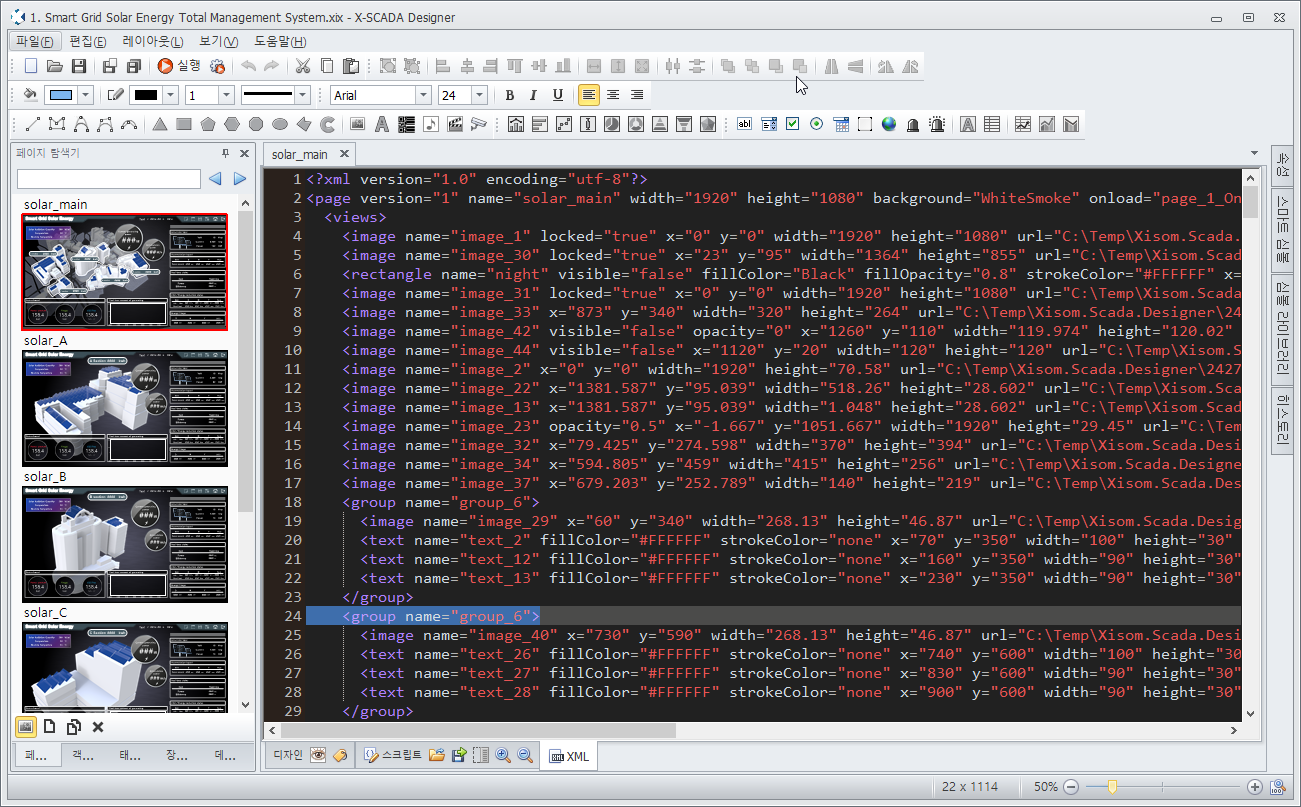Viewport: 1301px width, 807px height.
Task: Insert an image with the picture tool
Action: [357, 124]
